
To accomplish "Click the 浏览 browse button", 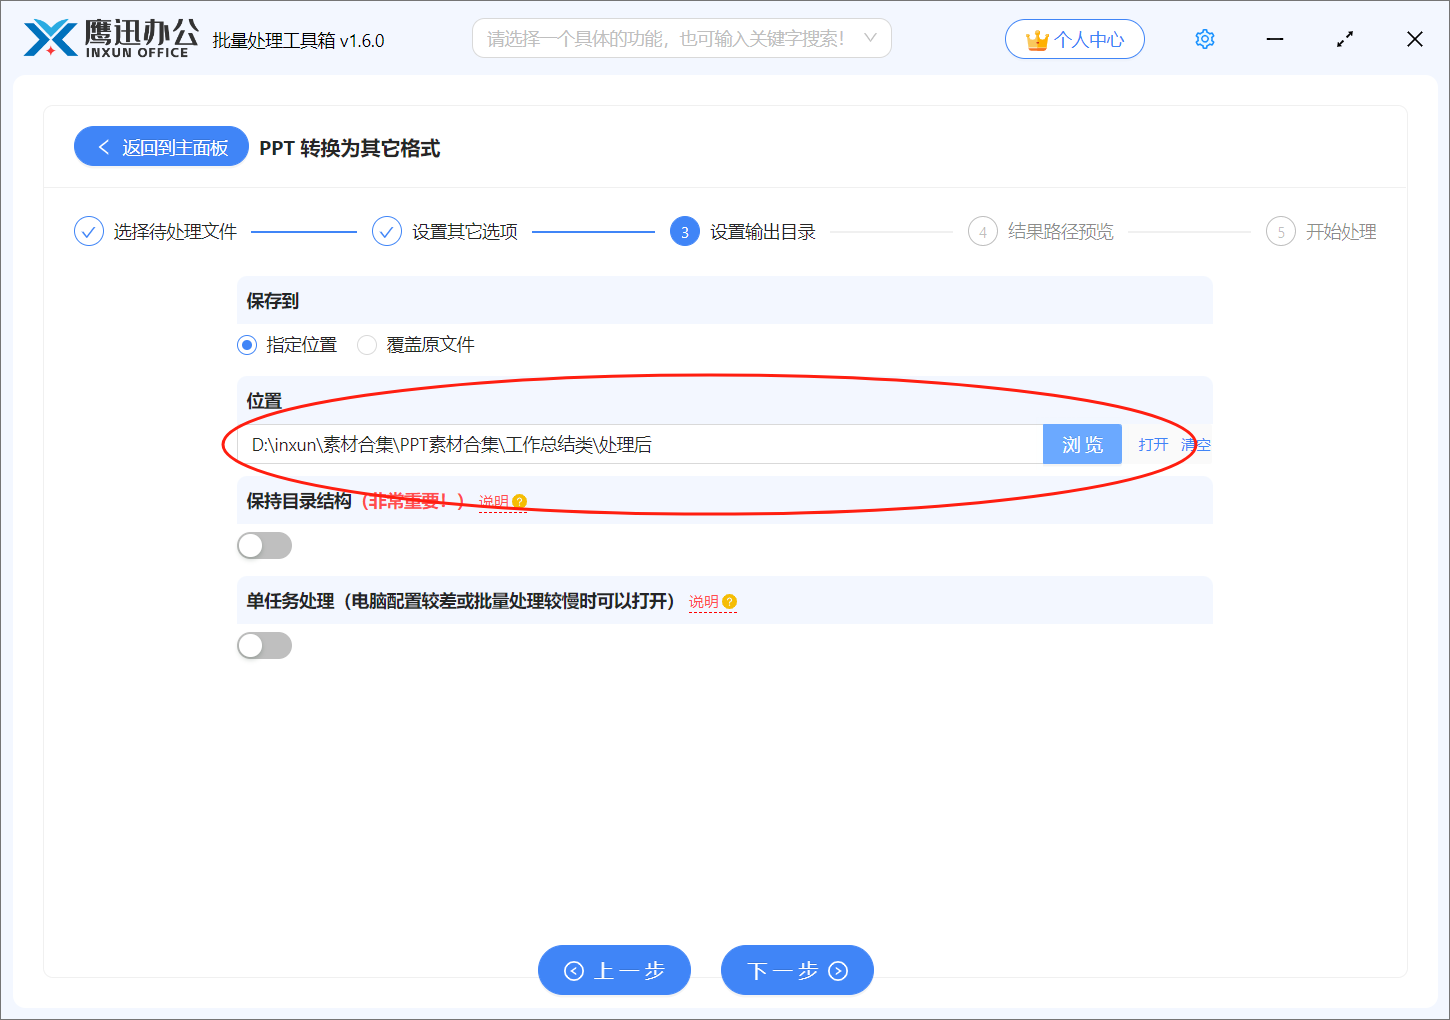I will (x=1082, y=444).
